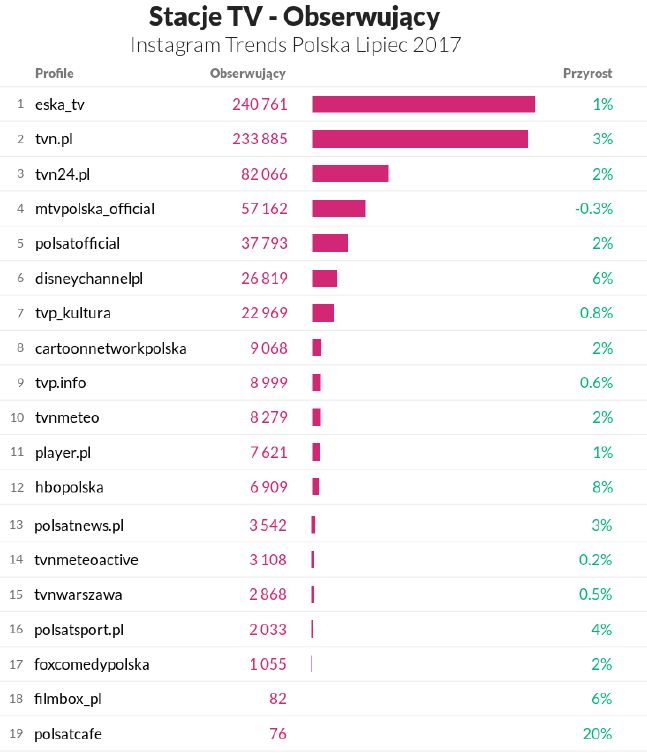Image resolution: width=647 pixels, height=756 pixels.
Task: Open the mtvpolska_official profile
Action: (95, 209)
